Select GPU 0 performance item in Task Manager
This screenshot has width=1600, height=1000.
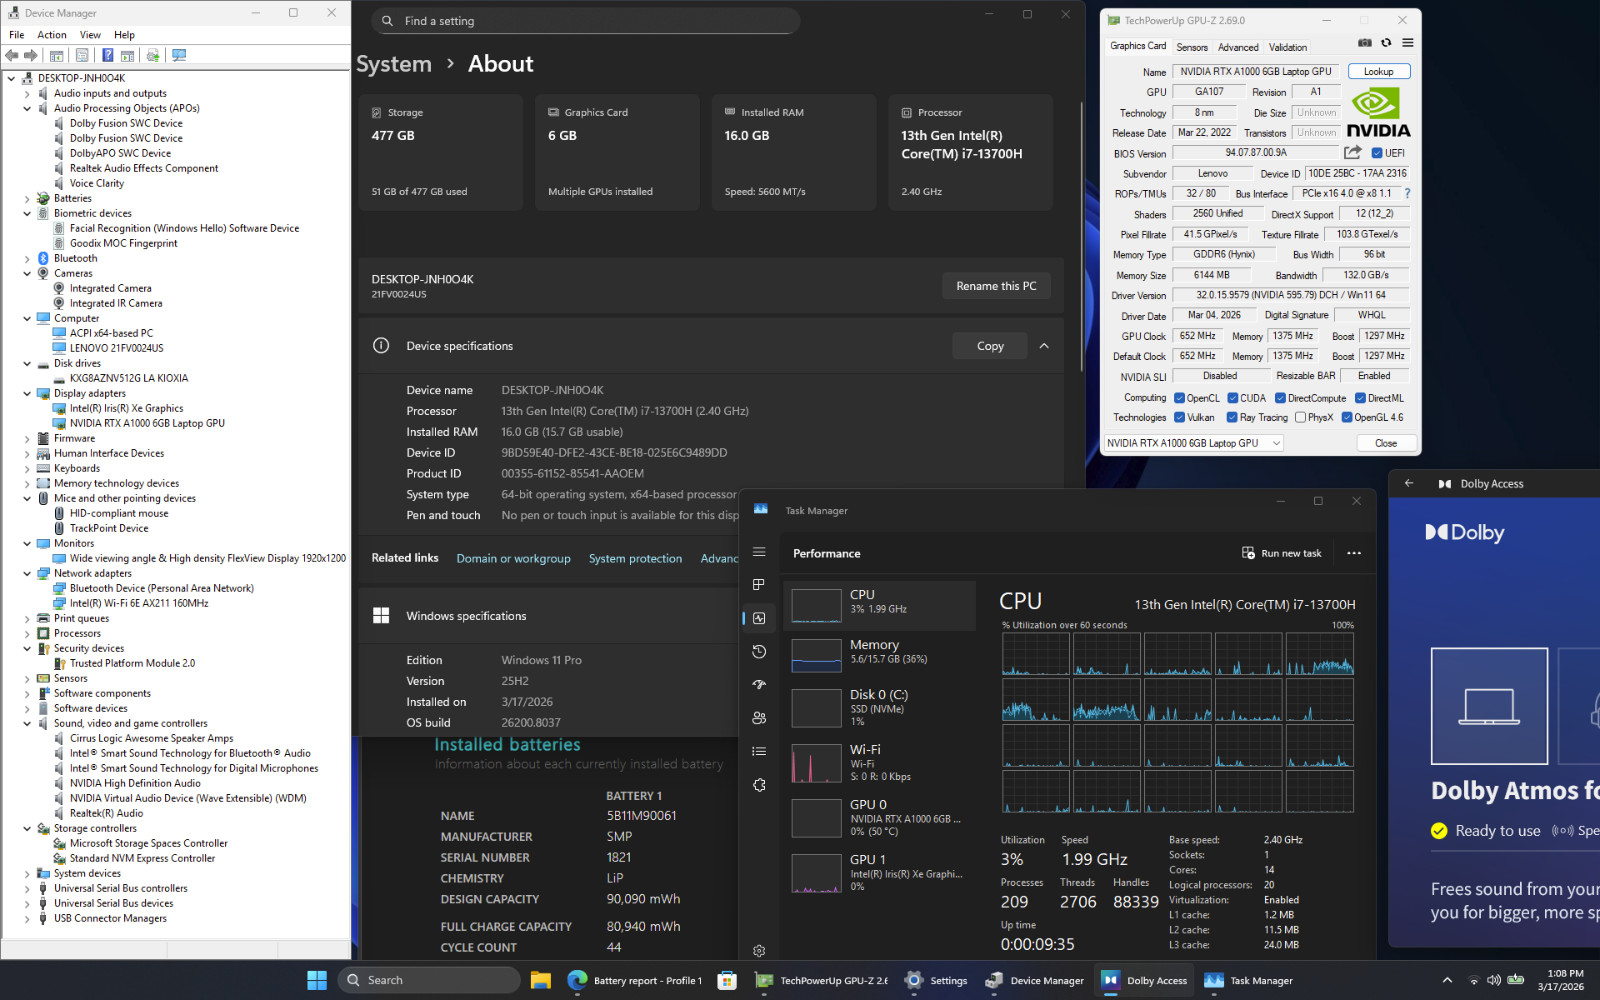coord(879,818)
